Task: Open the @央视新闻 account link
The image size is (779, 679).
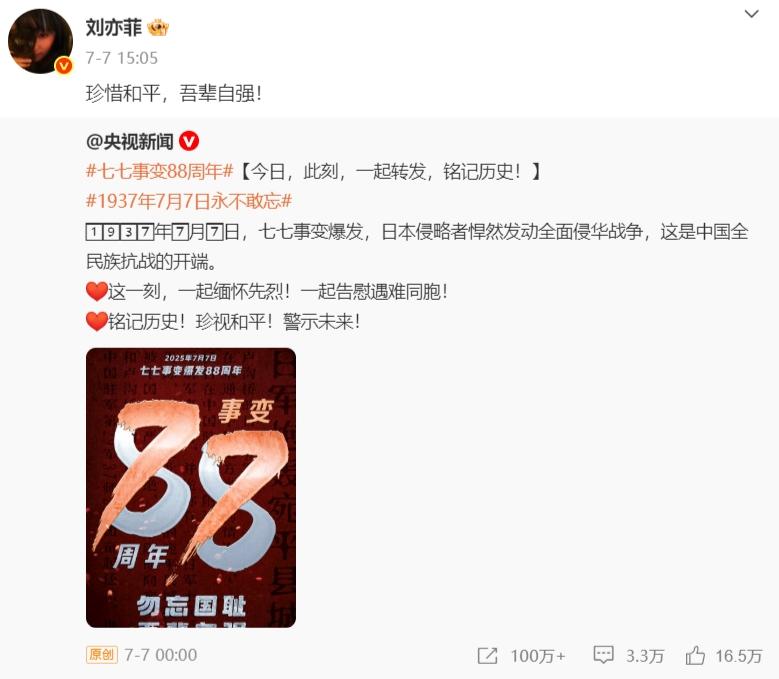Action: 129,142
